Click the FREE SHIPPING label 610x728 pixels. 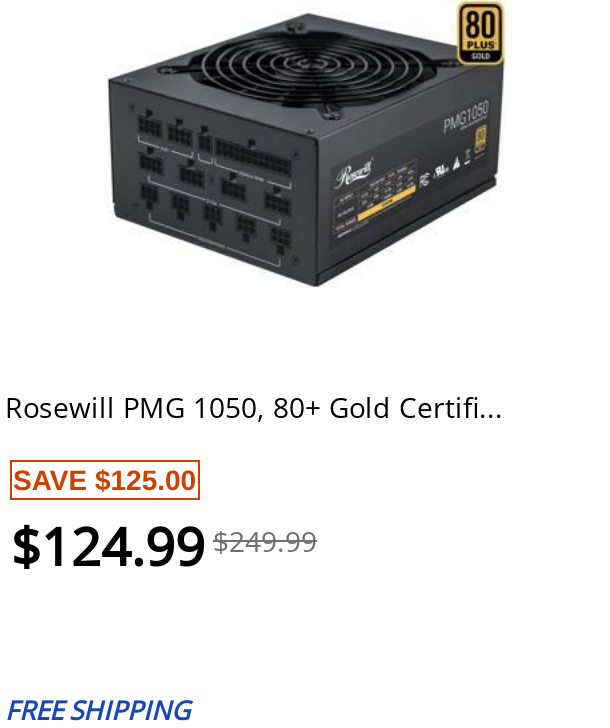(x=100, y=710)
